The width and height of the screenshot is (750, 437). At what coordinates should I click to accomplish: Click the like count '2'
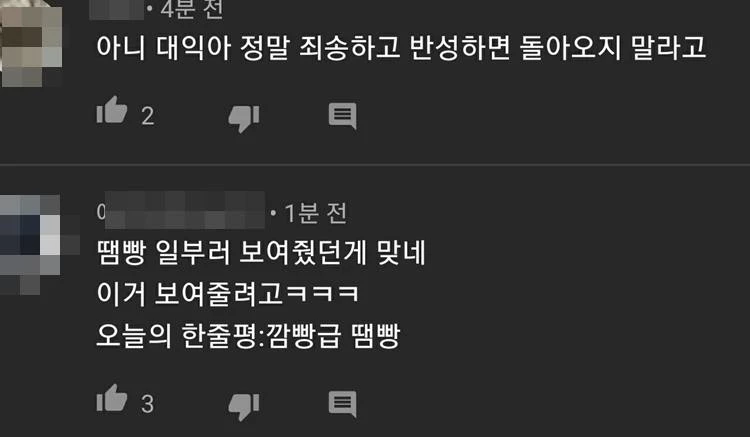pos(148,116)
